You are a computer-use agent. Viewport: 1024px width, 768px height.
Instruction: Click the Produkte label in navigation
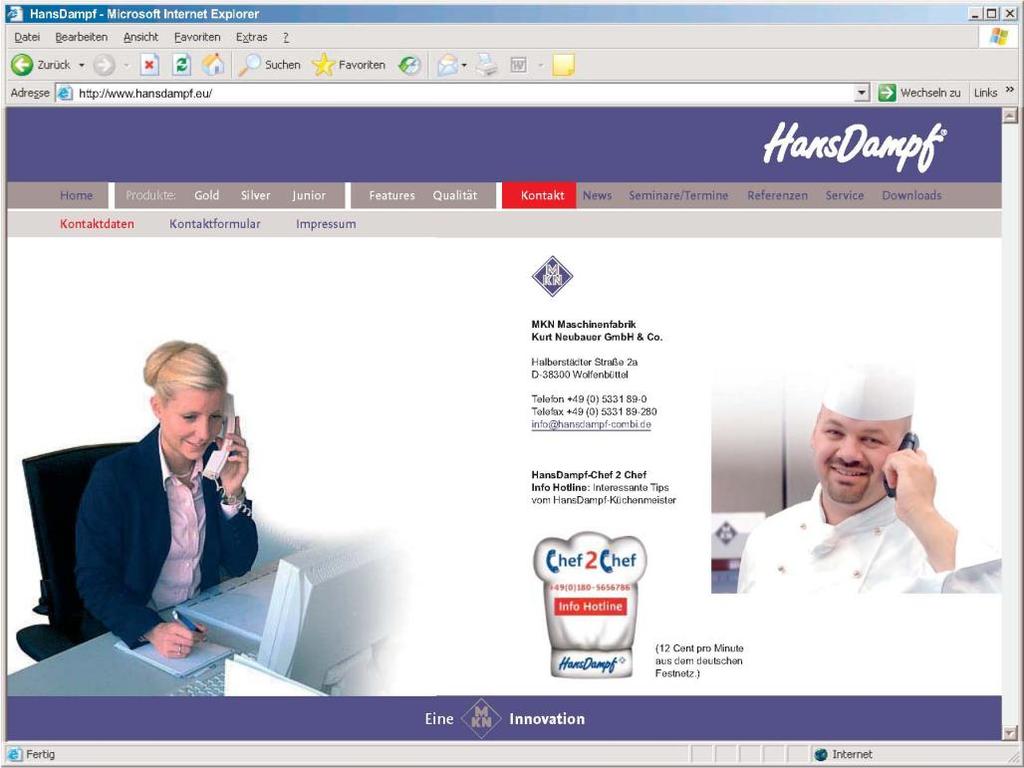(x=150, y=195)
